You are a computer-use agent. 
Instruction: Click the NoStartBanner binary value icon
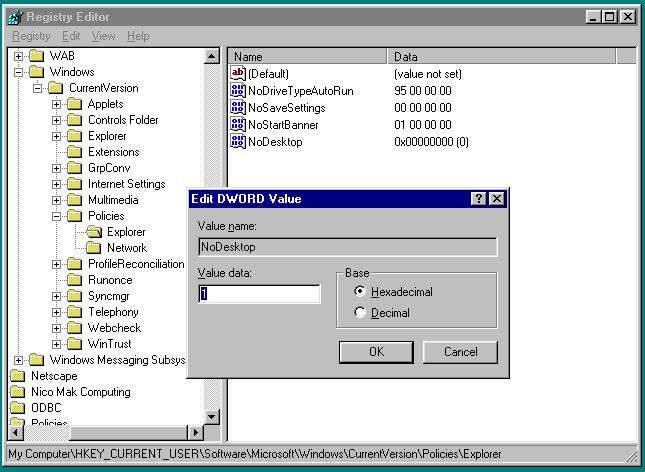point(238,124)
